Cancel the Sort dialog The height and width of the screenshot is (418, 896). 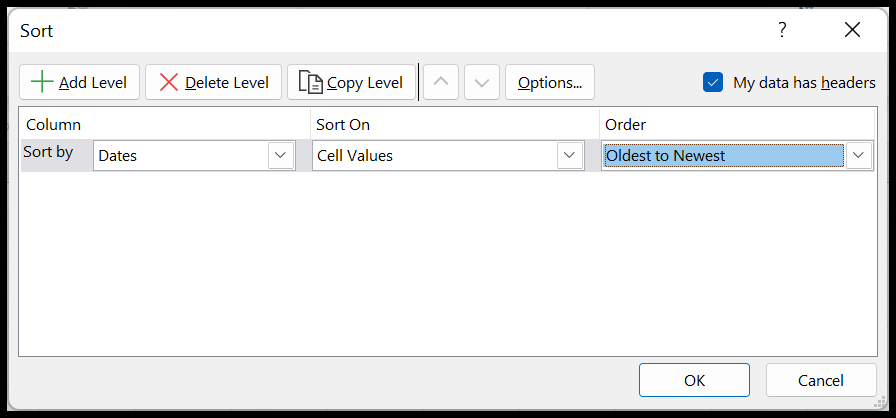click(x=821, y=380)
